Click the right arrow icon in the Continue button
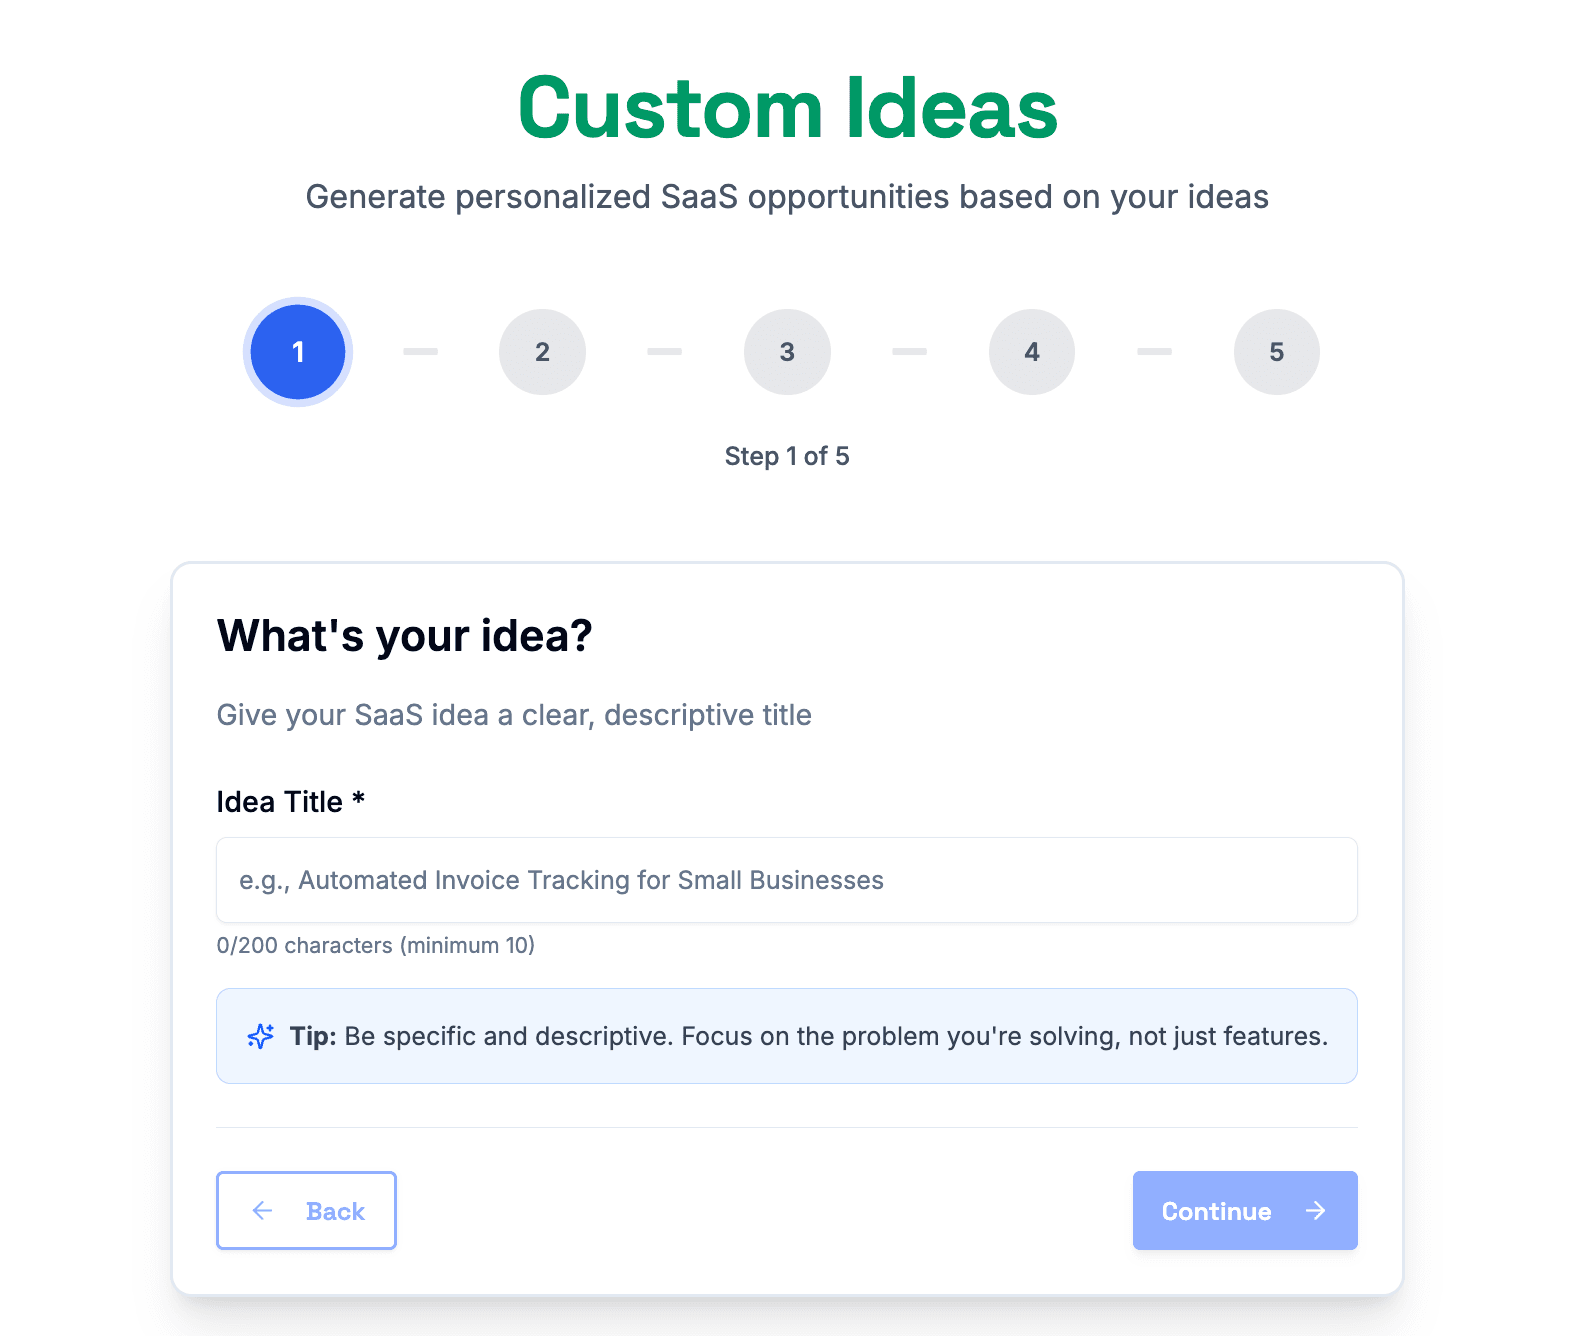The width and height of the screenshot is (1588, 1336). [1315, 1211]
